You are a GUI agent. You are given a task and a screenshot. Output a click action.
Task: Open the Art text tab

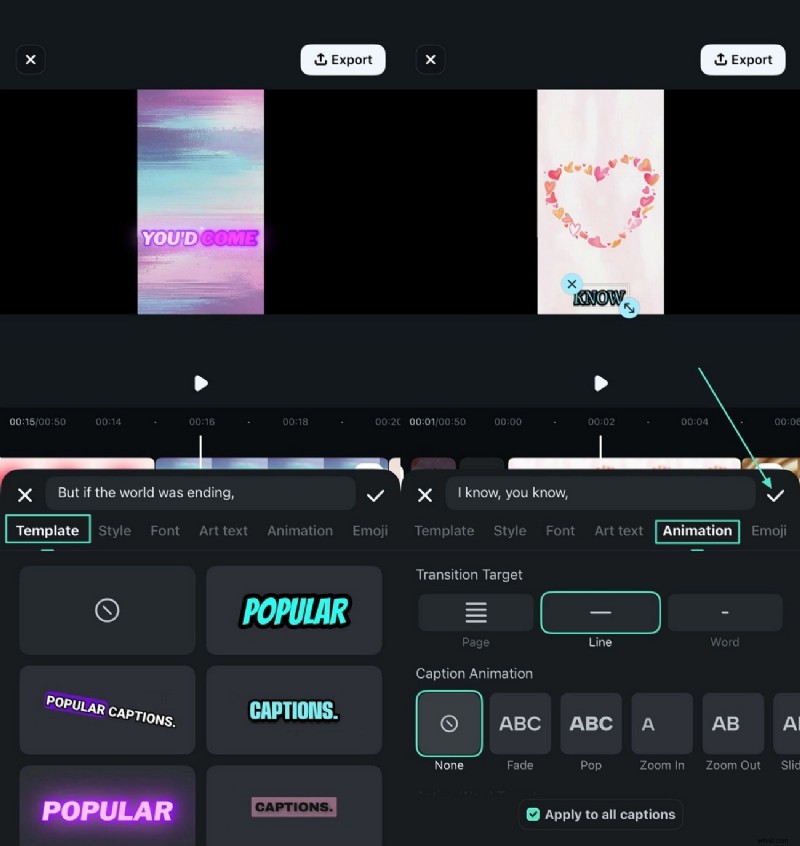(223, 531)
